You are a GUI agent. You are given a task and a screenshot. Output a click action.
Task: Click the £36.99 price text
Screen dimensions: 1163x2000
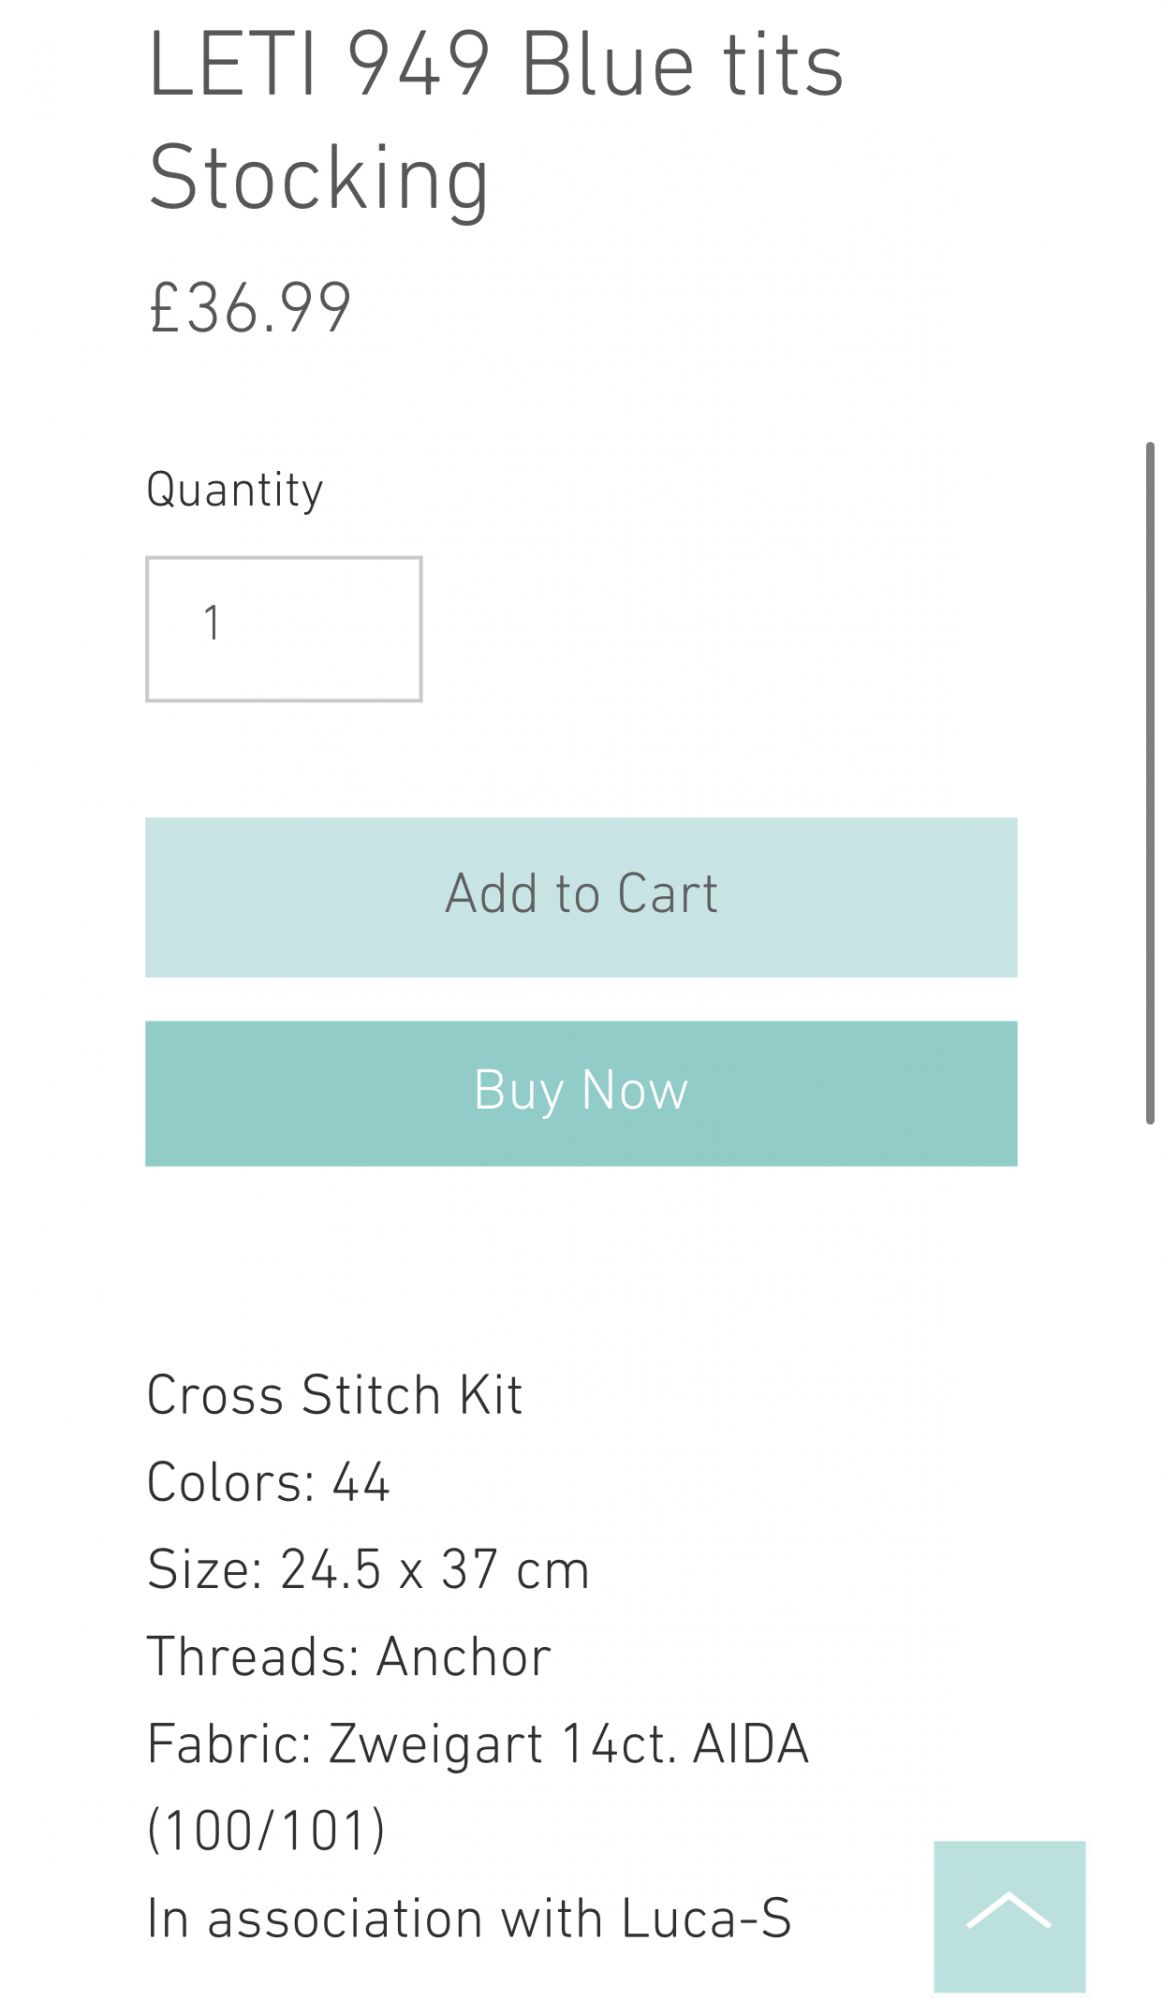(250, 307)
